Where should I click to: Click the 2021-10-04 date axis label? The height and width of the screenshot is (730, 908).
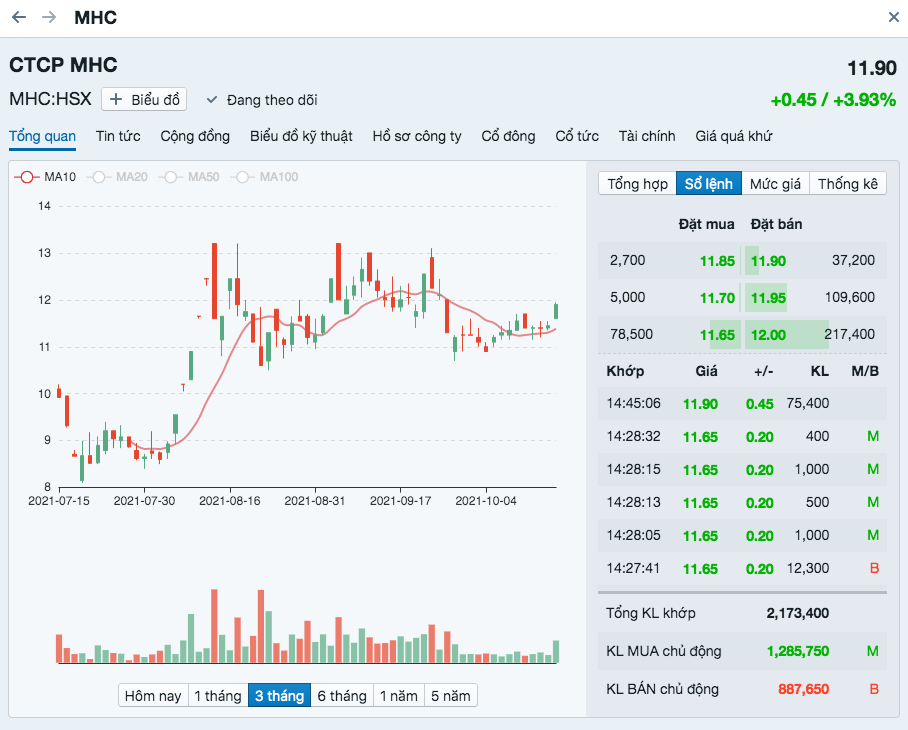pyautogui.click(x=485, y=501)
